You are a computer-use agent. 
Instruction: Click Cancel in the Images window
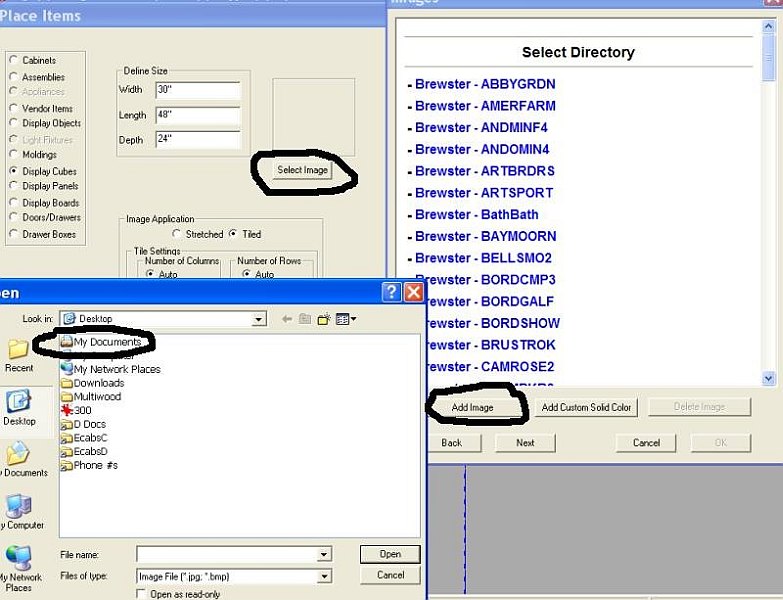(x=646, y=443)
